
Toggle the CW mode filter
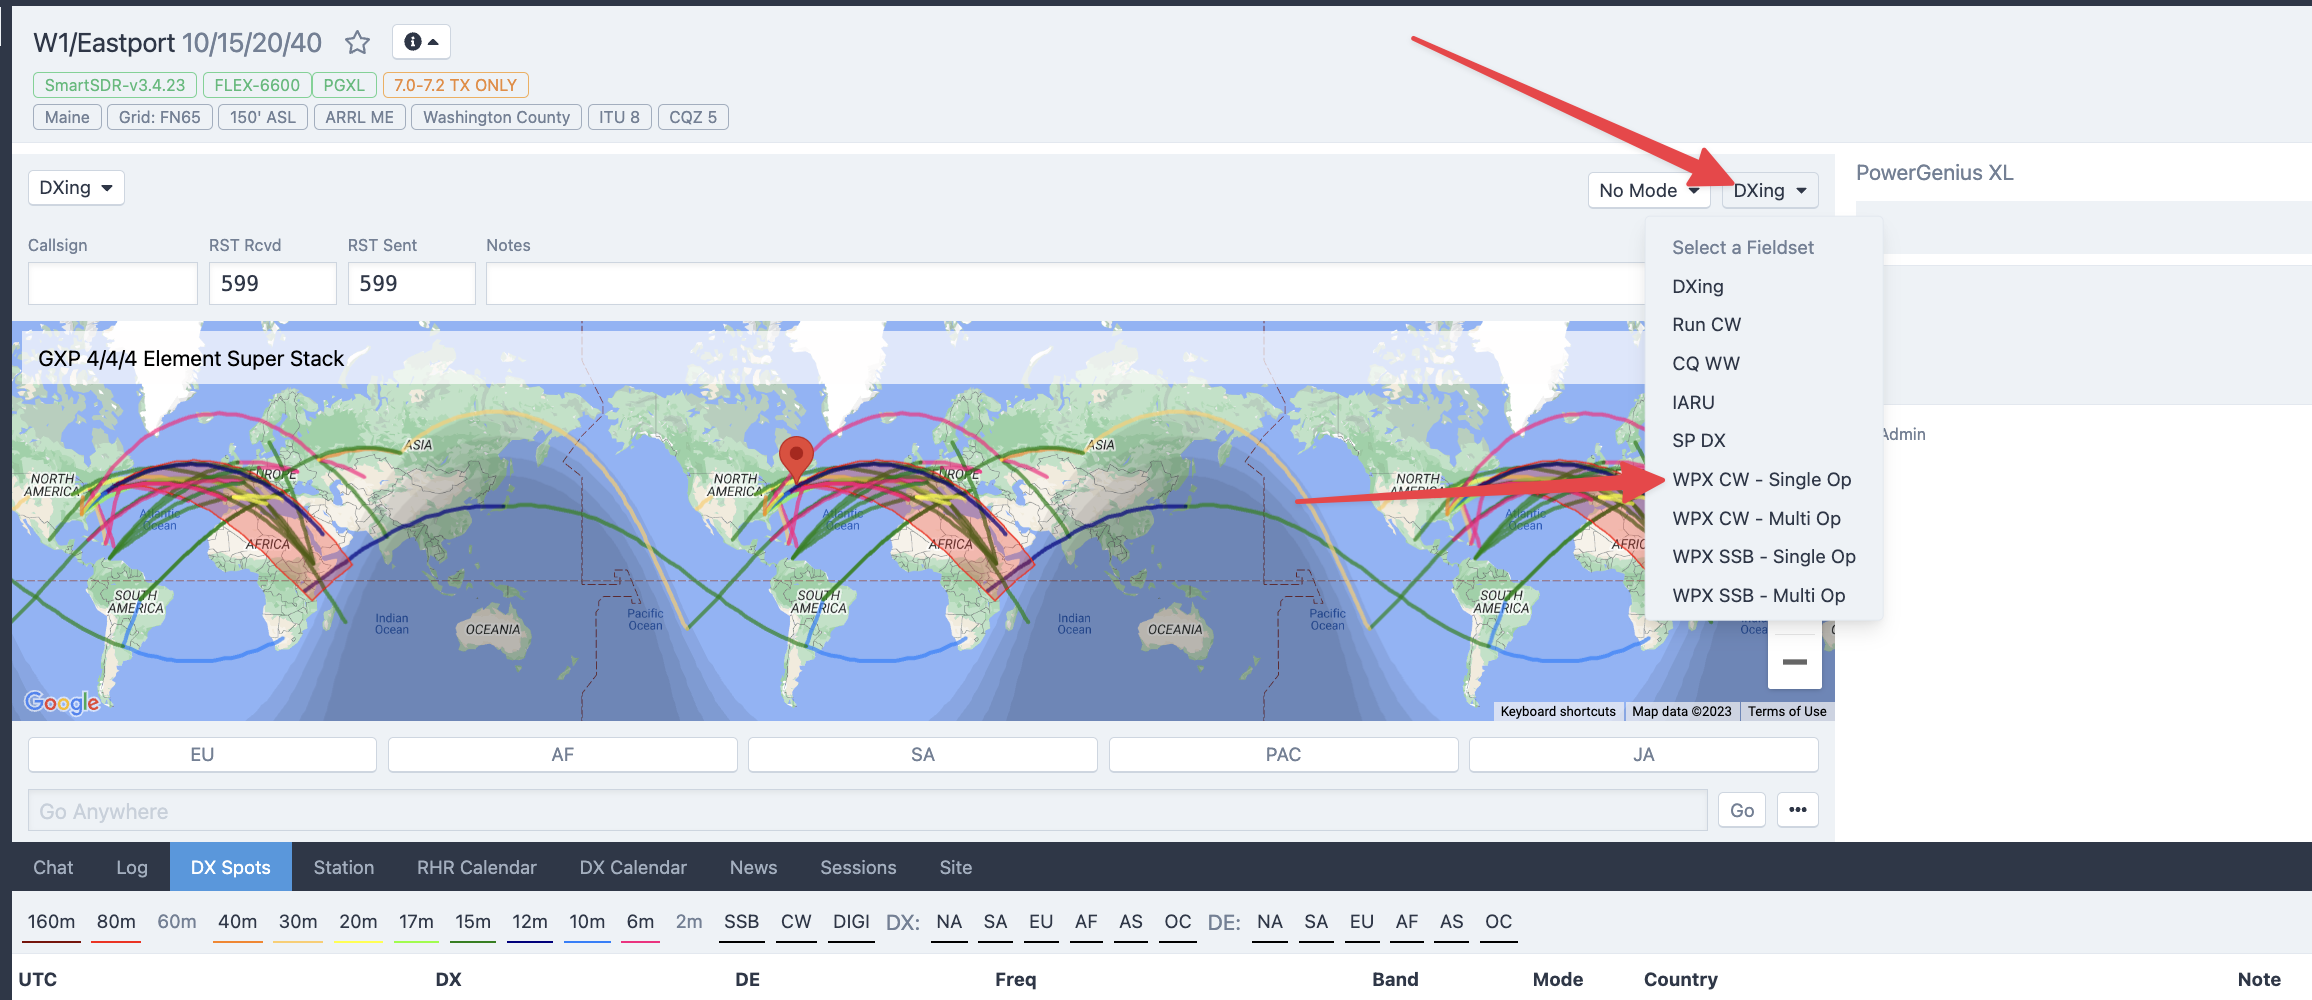pyautogui.click(x=796, y=922)
